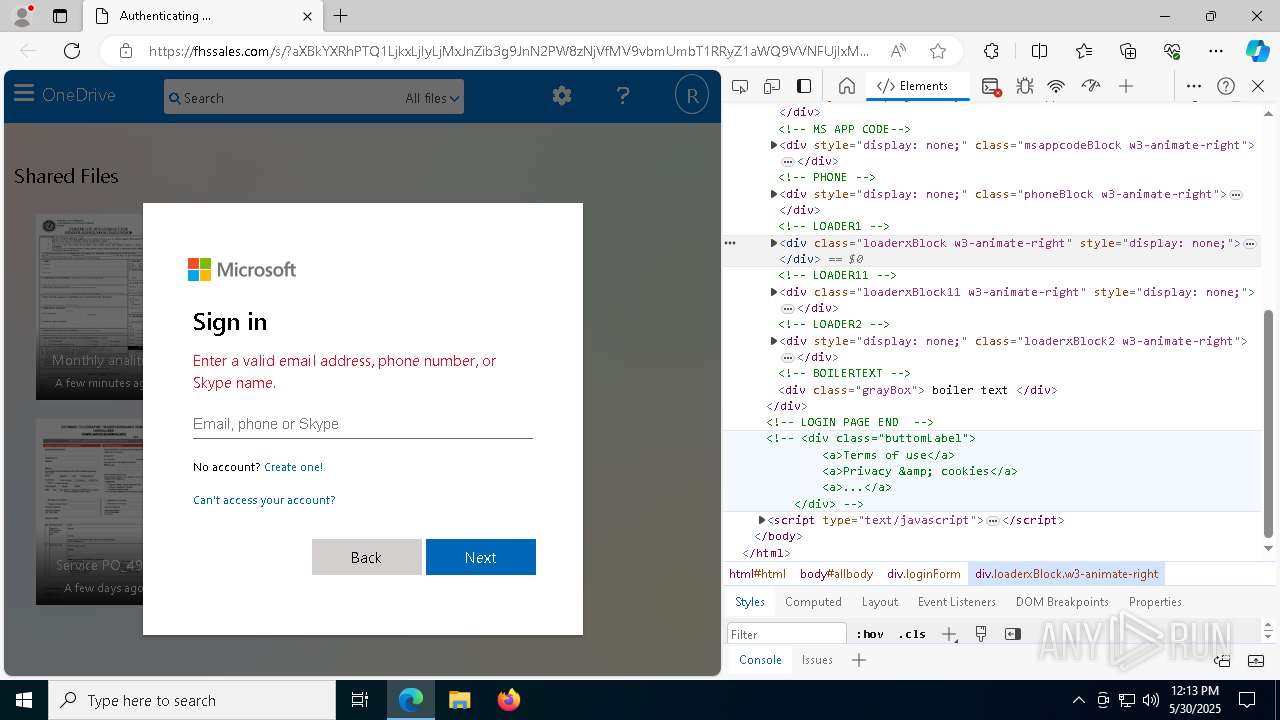The height and width of the screenshot is (720, 1280).
Task: Open the All files search dropdown
Action: (x=432, y=98)
